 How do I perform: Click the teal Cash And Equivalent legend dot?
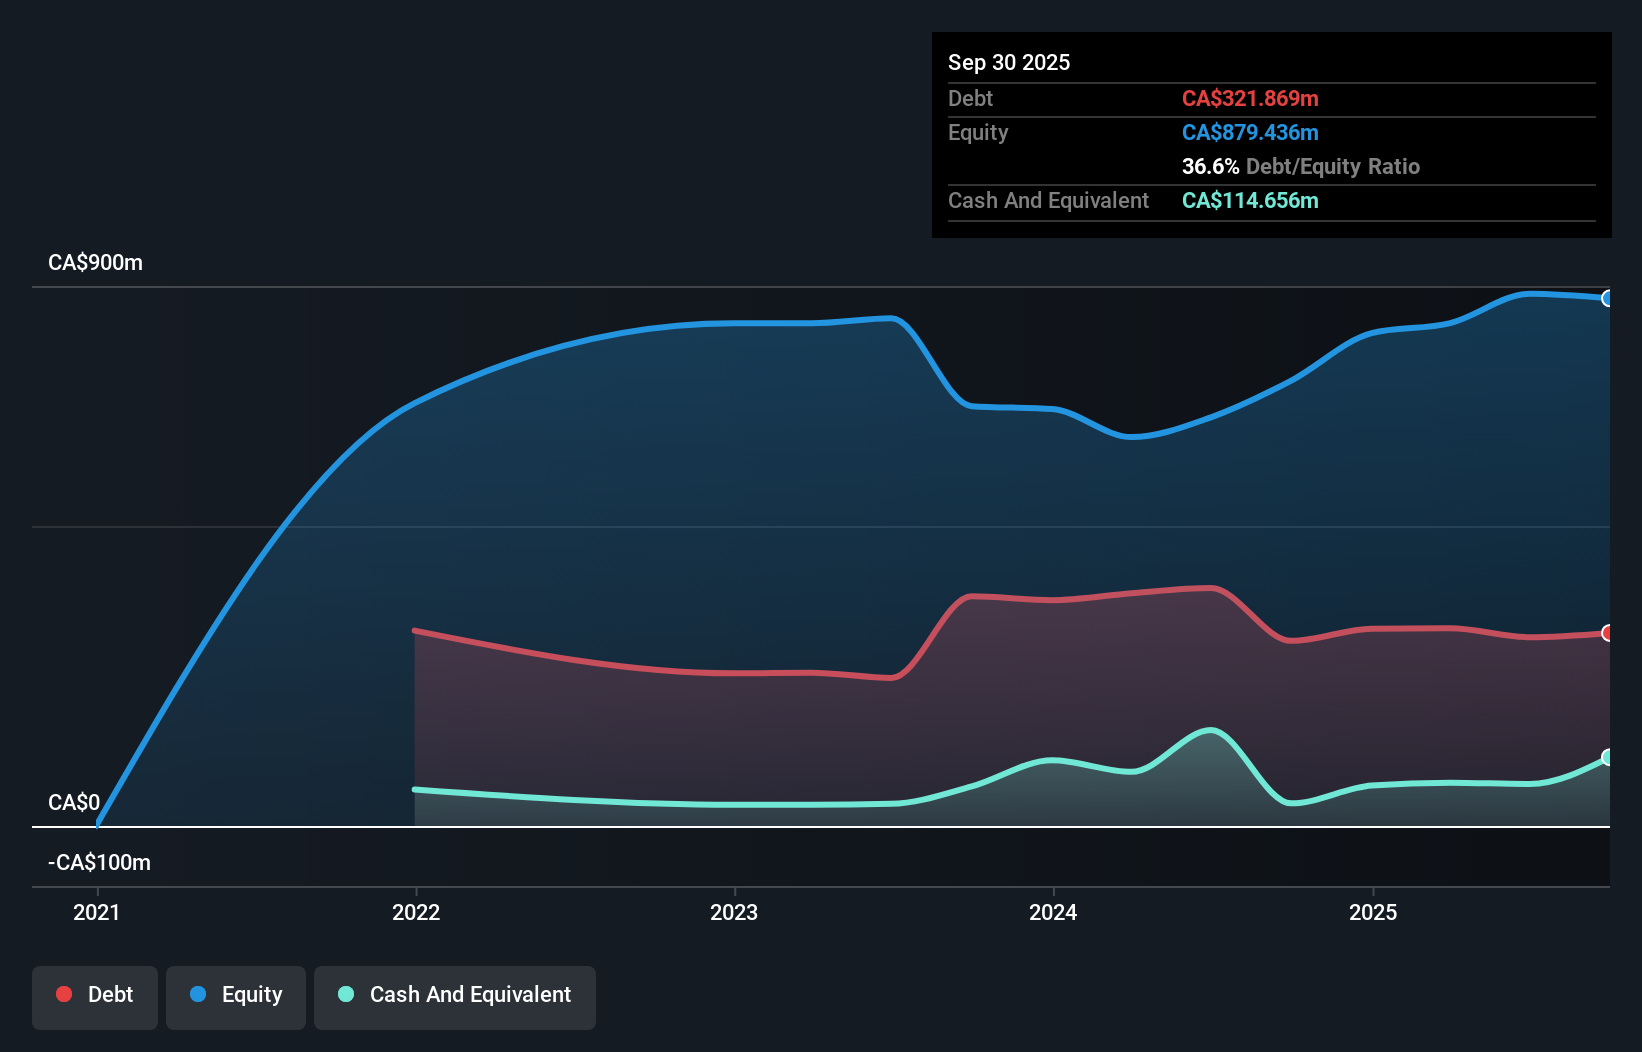pyautogui.click(x=345, y=995)
